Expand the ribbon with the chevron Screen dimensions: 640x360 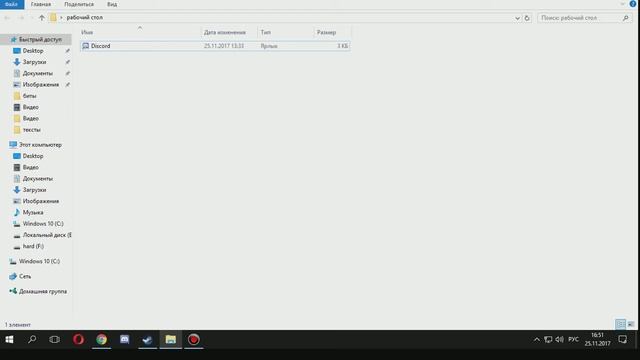coord(622,4)
